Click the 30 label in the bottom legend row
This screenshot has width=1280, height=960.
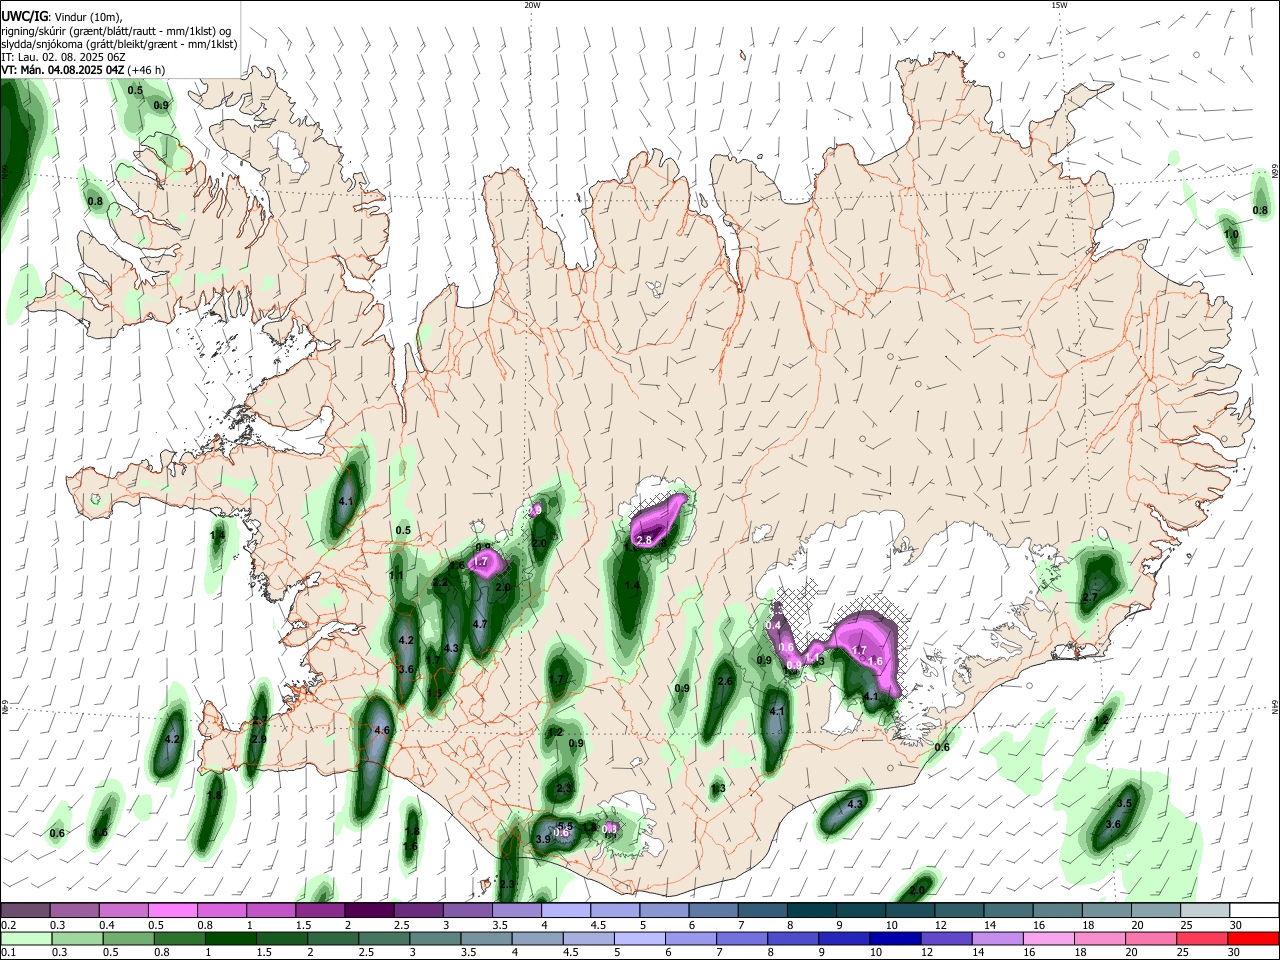pos(1234,953)
